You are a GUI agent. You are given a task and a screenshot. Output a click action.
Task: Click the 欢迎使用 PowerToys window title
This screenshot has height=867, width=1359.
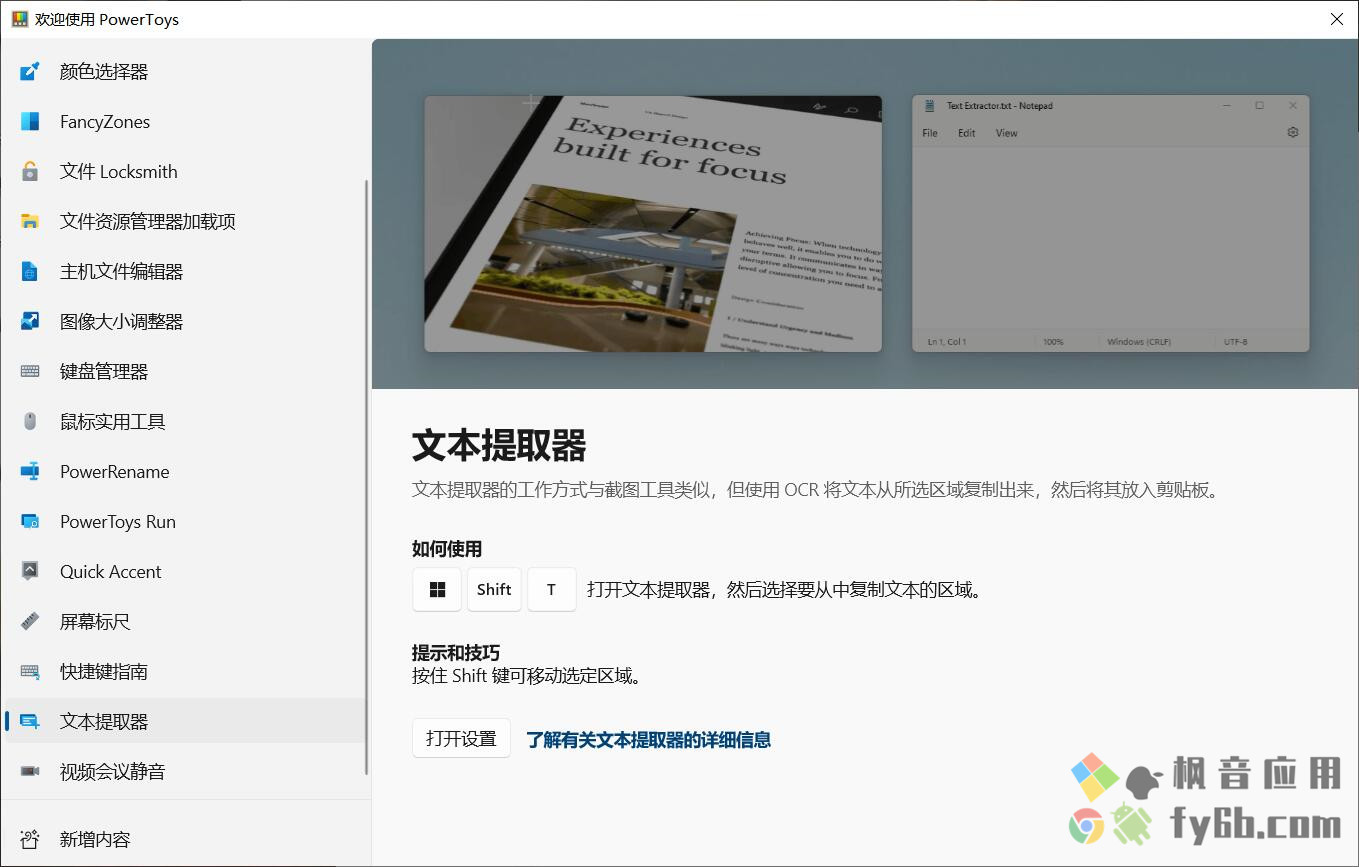click(107, 19)
